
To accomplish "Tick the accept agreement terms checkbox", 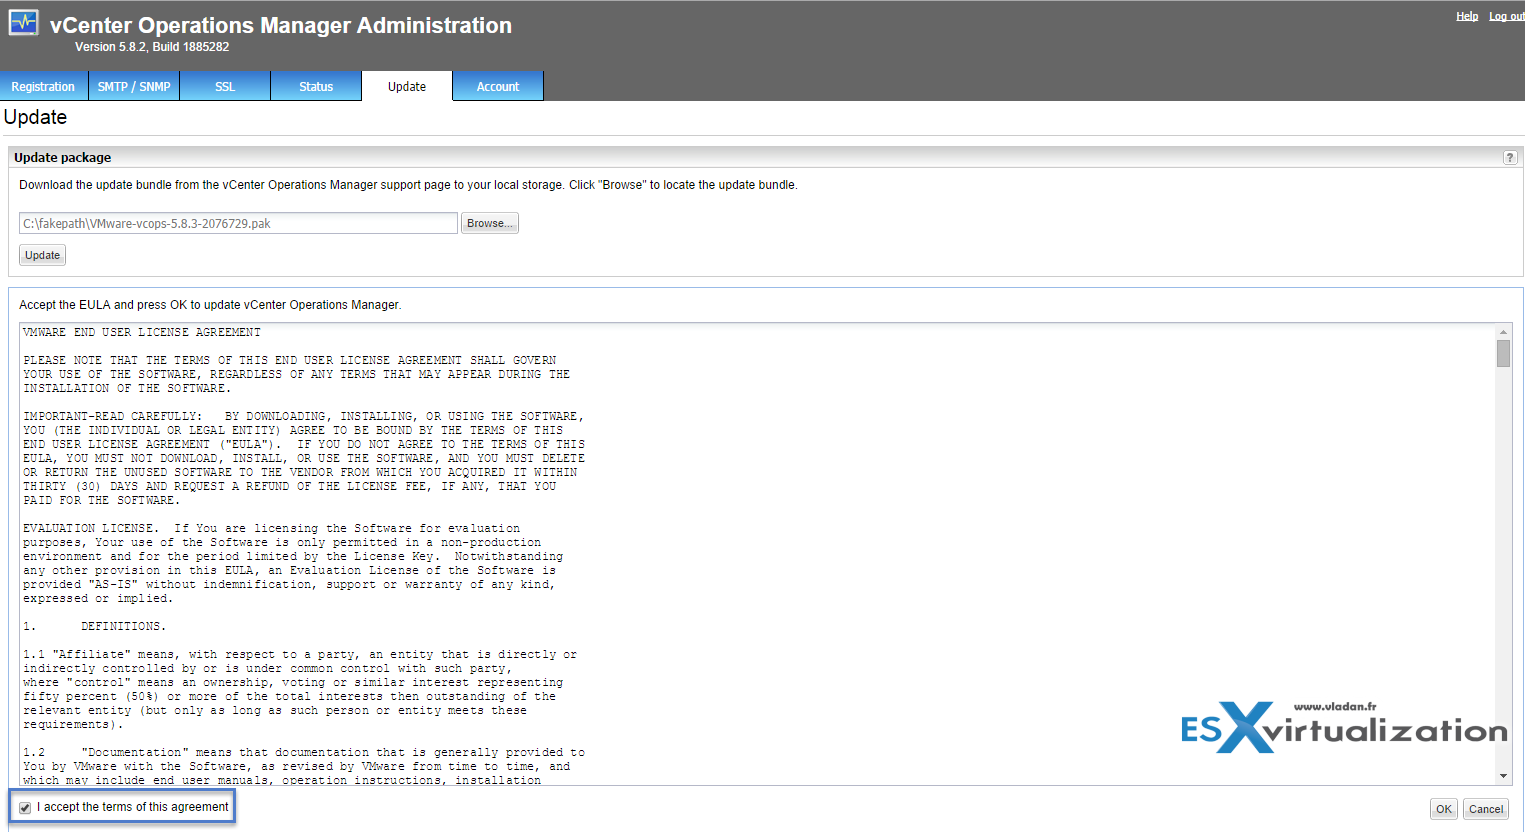I will (x=25, y=808).
